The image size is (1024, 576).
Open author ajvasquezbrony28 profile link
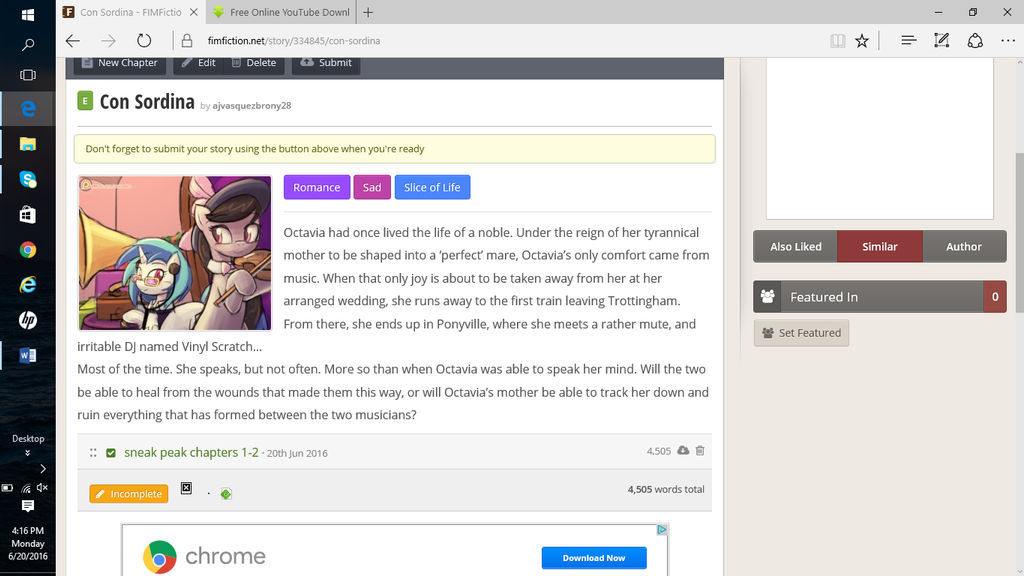tap(251, 105)
